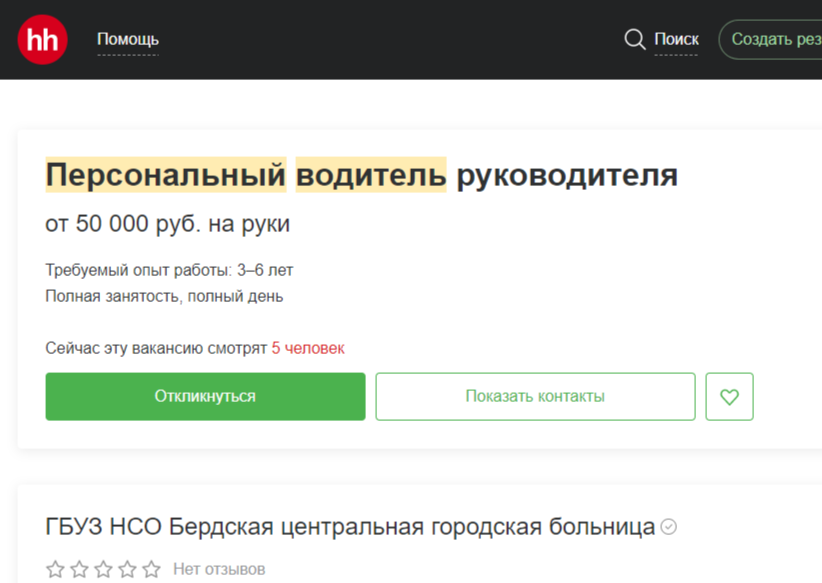Click the green Откликнуться button
822x583 pixels.
point(206,396)
